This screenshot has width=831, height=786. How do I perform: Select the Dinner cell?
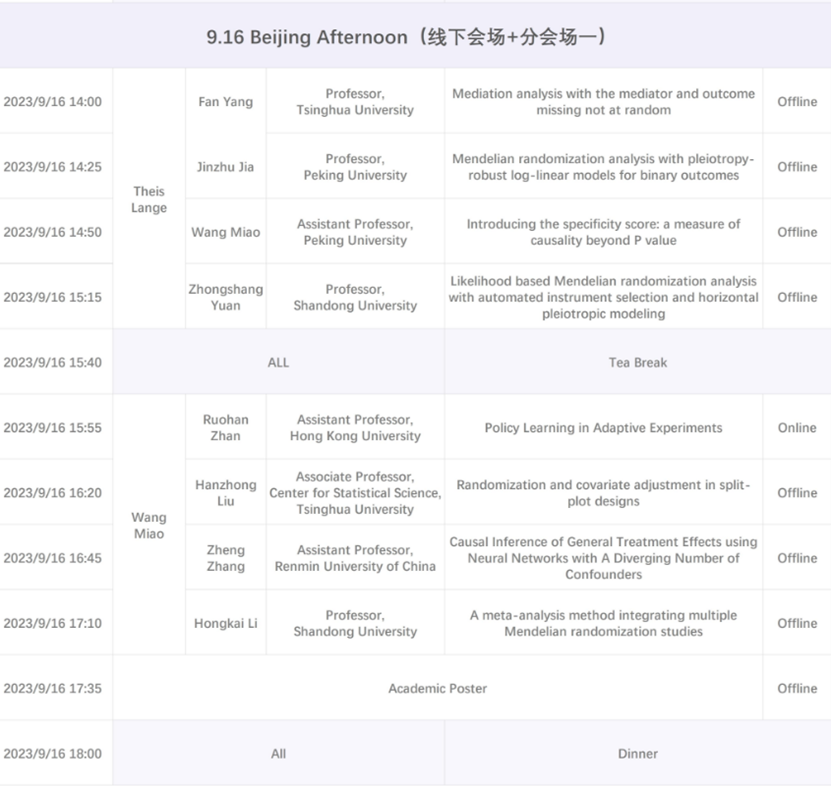(x=637, y=754)
